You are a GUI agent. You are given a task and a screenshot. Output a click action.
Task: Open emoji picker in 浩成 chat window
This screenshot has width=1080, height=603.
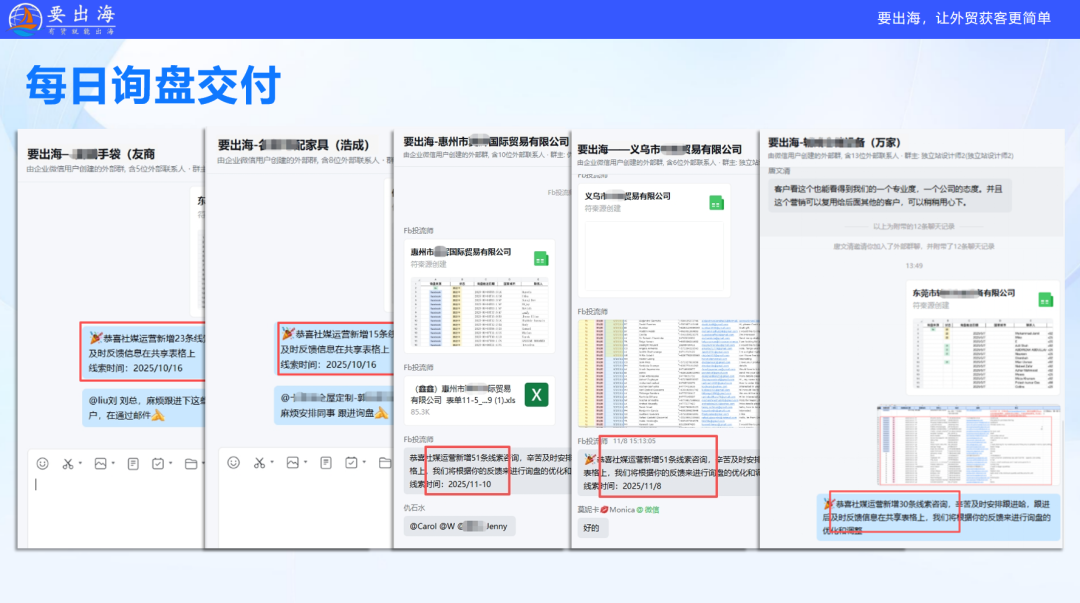[233, 462]
